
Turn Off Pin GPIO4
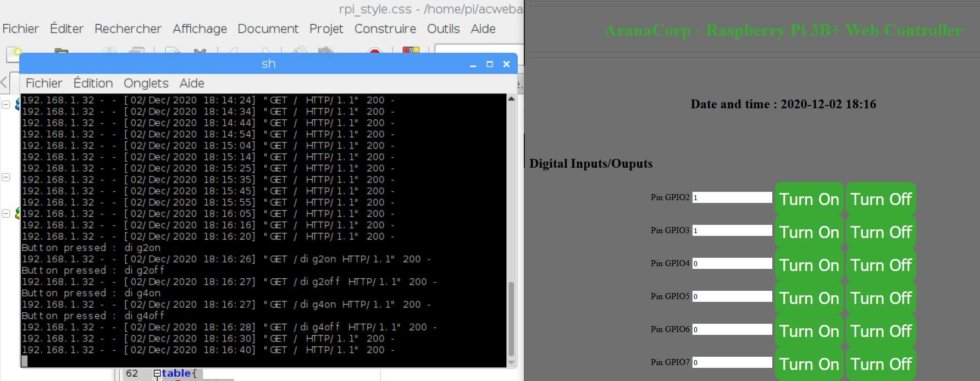coord(881,265)
